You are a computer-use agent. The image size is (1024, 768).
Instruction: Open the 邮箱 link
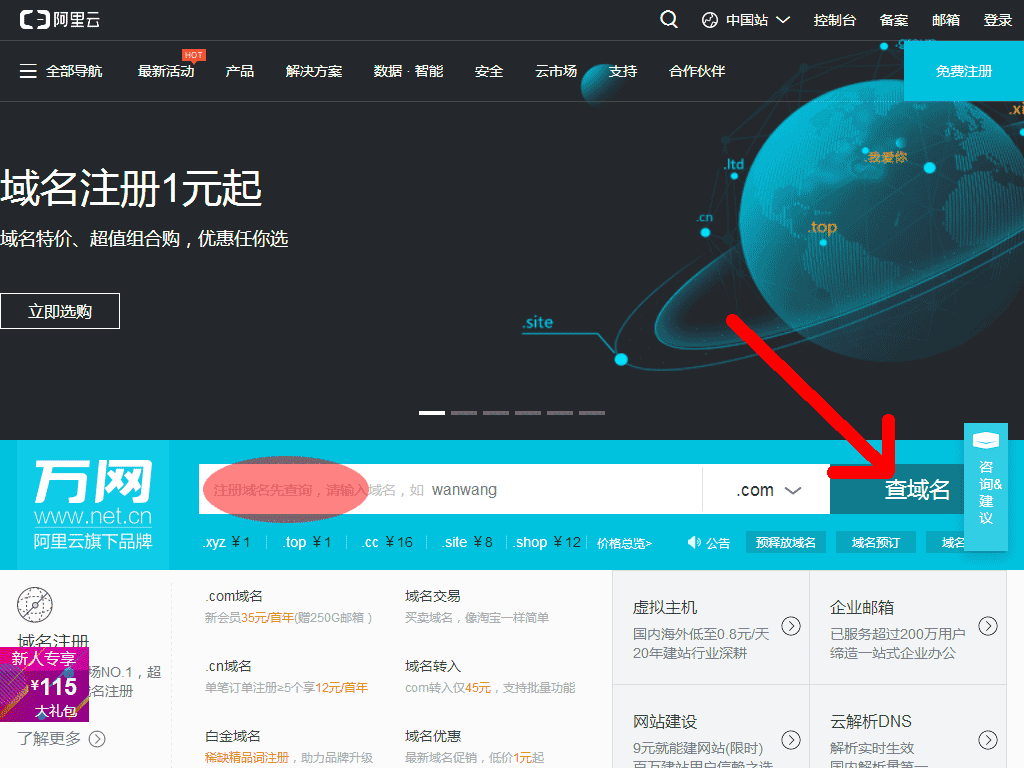click(x=946, y=20)
